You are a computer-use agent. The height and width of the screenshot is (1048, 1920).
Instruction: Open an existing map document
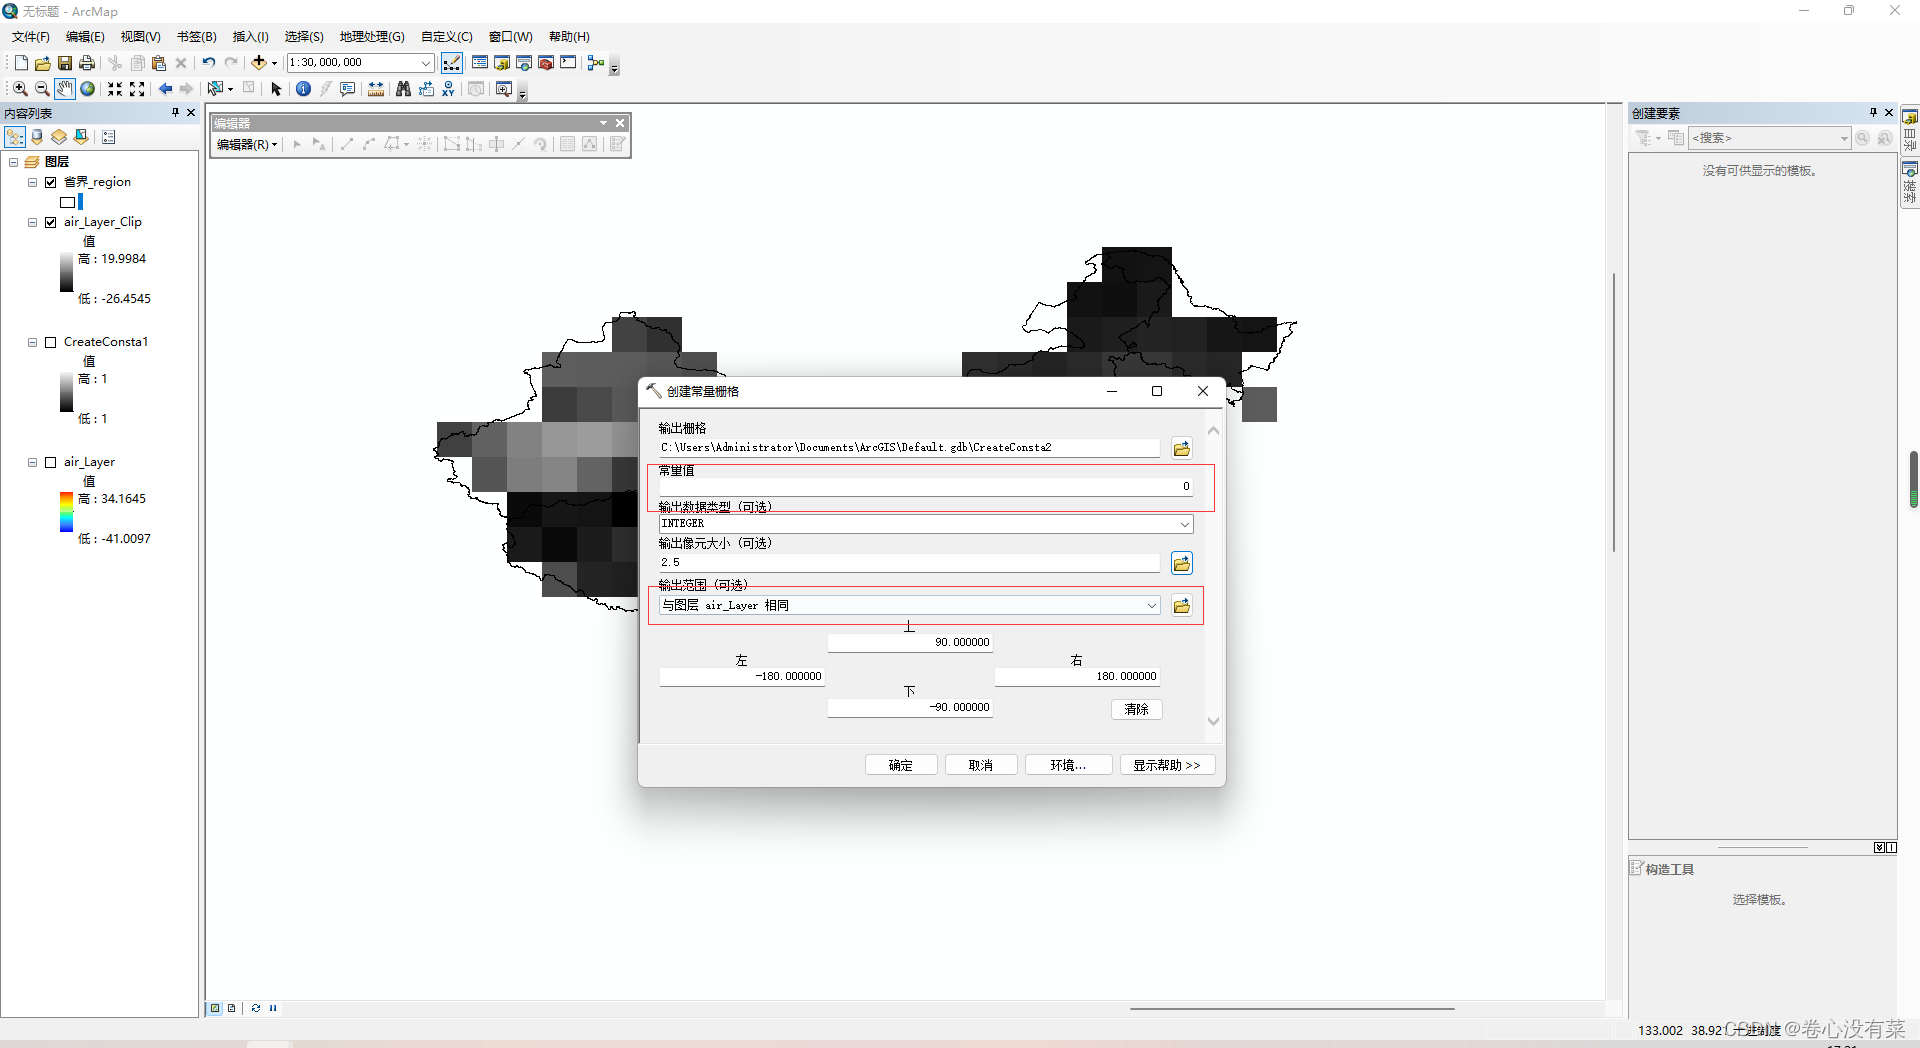click(43, 63)
